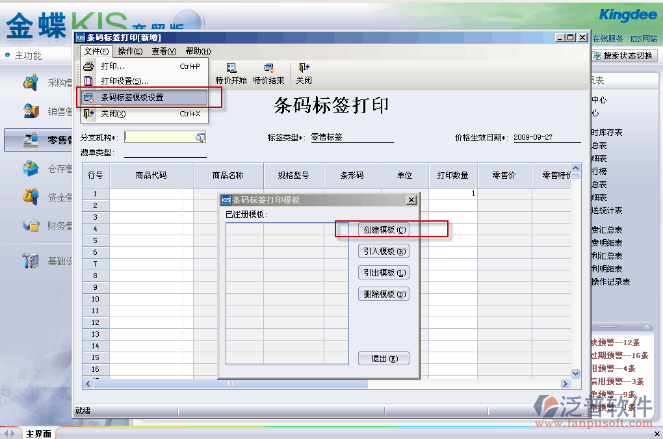
Task: Click the 特价结束 toolbar icon
Action: click(269, 68)
